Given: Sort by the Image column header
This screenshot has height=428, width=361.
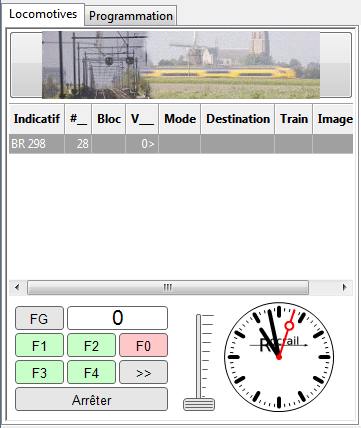Looking at the screenshot, I should pyautogui.click(x=333, y=119).
